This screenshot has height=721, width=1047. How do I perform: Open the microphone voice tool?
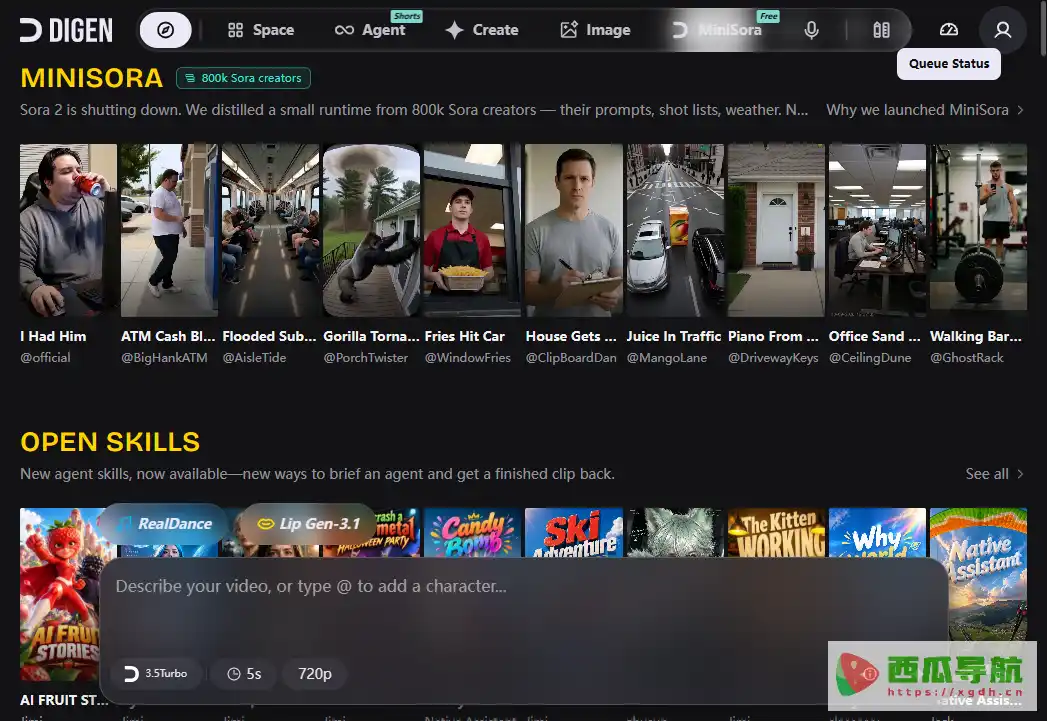coord(811,30)
